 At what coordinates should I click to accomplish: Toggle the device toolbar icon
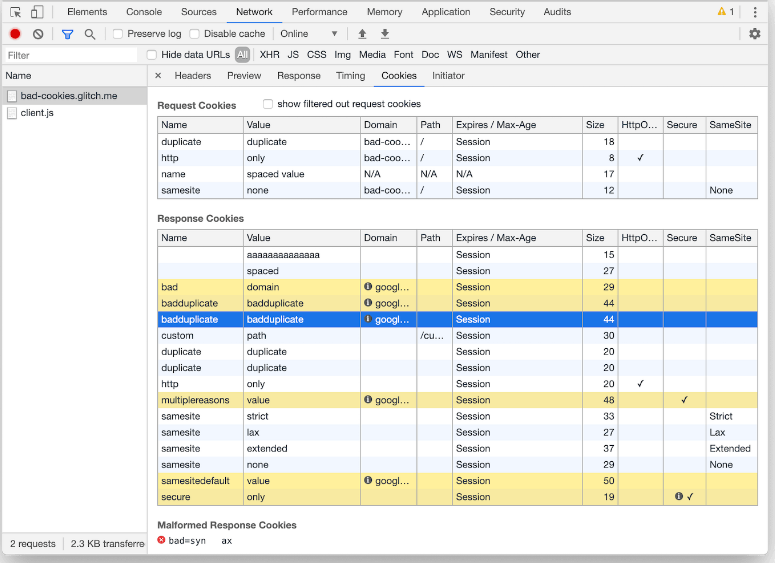click(x=37, y=12)
